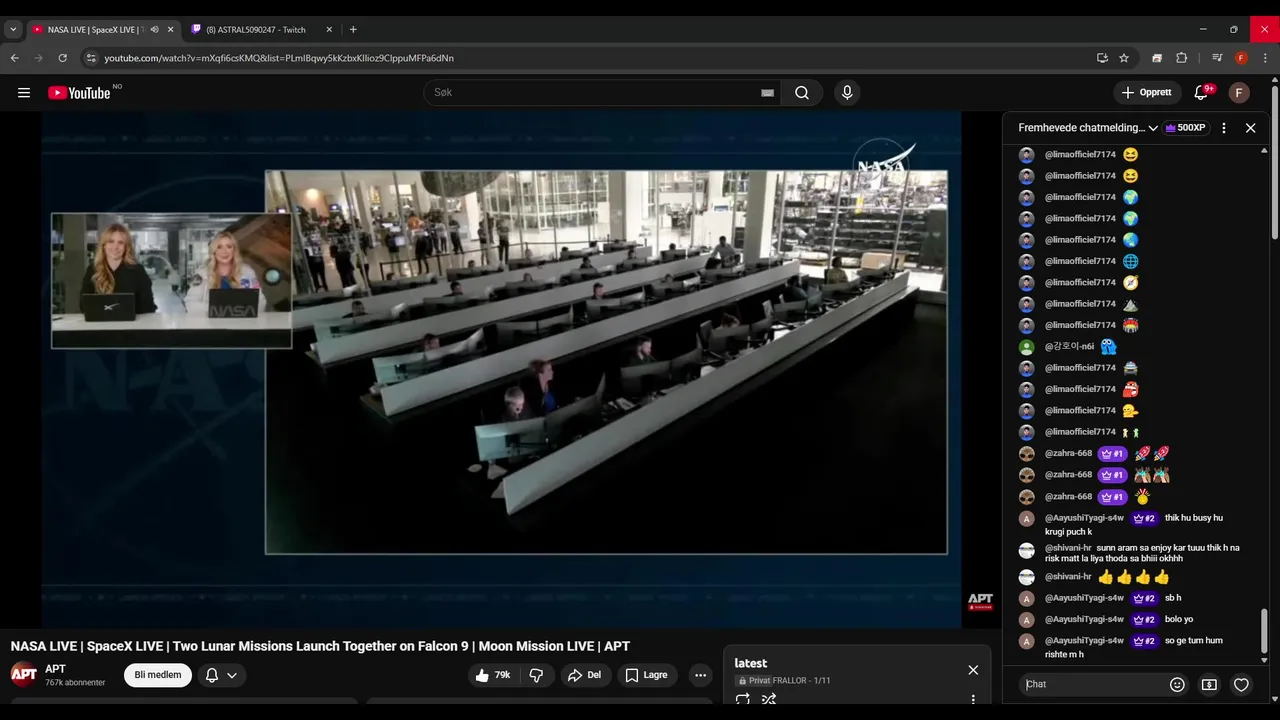Reload the page
The width and height of the screenshot is (1280, 720).
[x=62, y=58]
